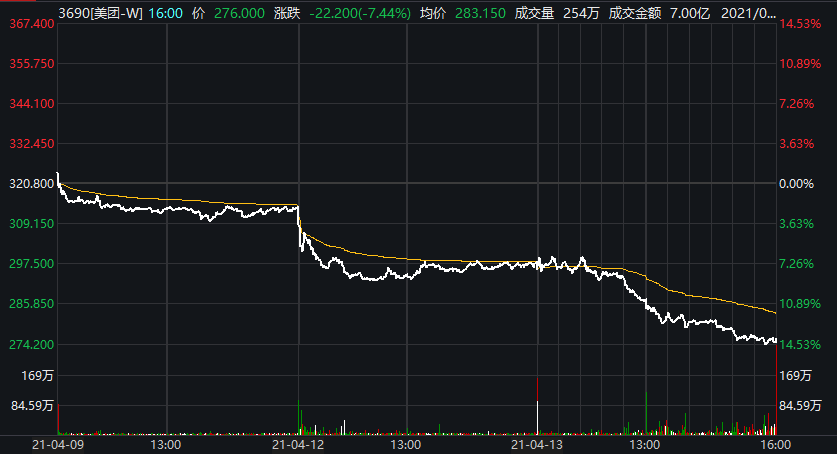This screenshot has height=454, width=837.
Task: Click the red 14.53% top percent label
Action: (800, 23)
